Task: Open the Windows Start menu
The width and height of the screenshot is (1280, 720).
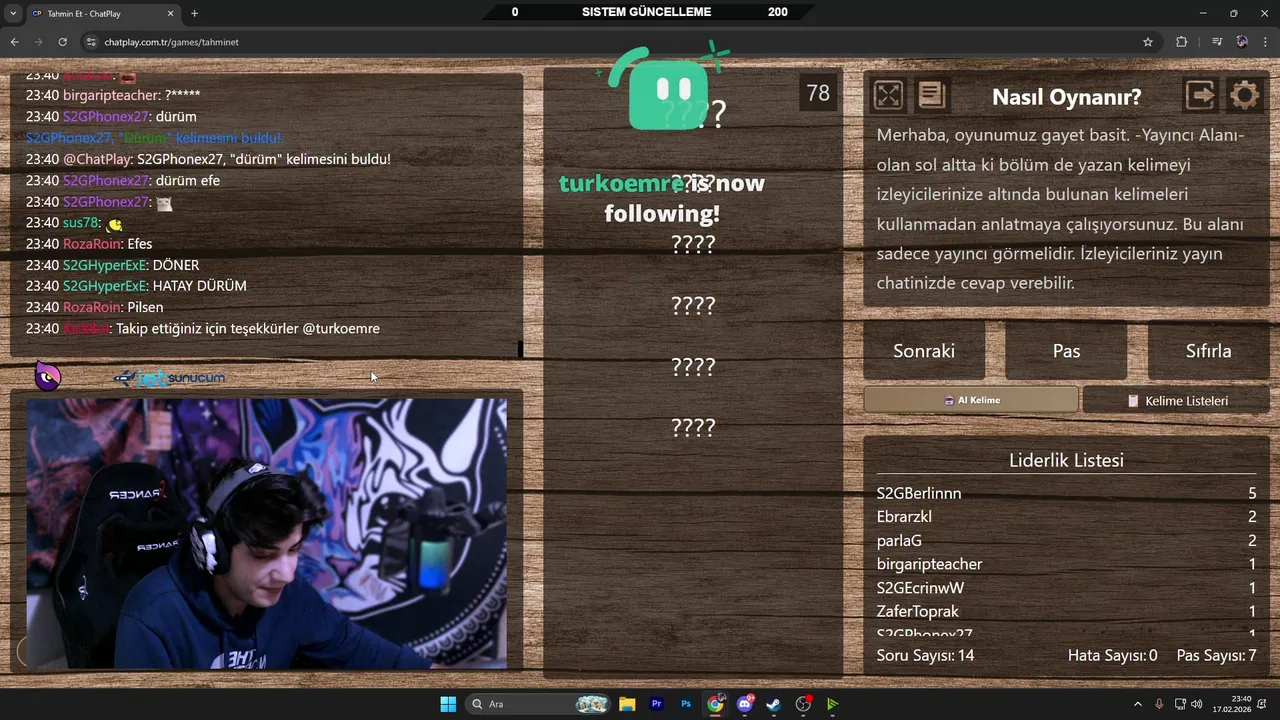Action: tap(448, 704)
